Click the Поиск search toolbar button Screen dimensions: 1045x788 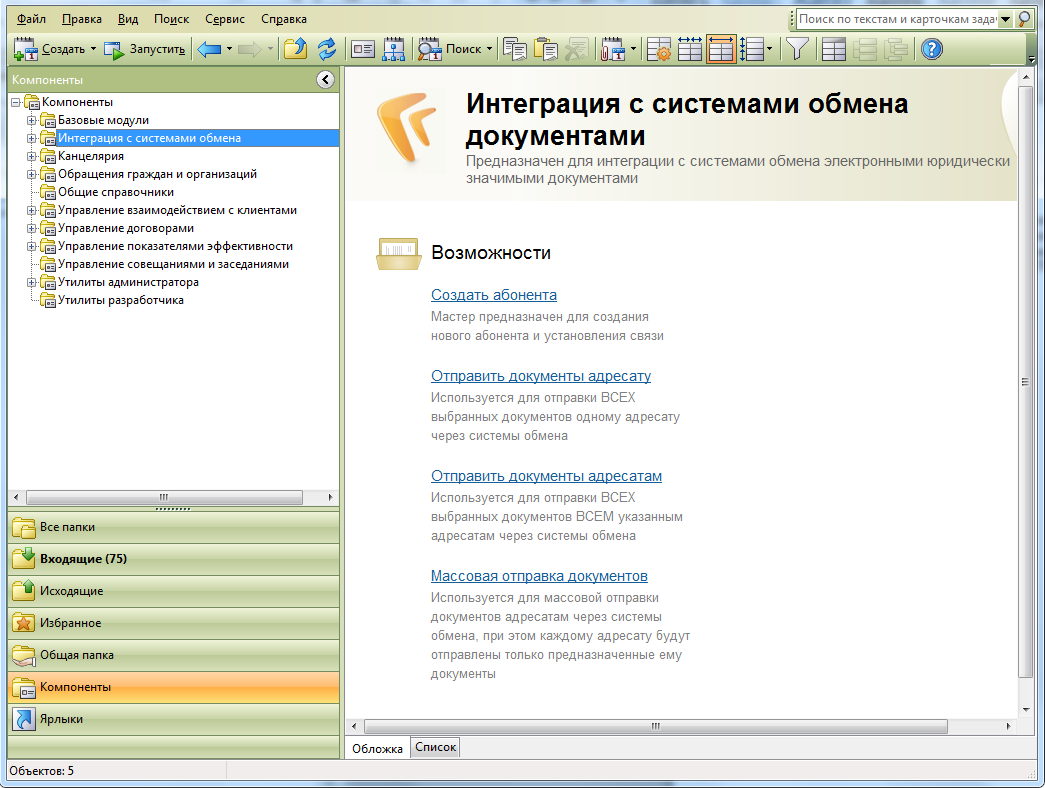point(449,49)
